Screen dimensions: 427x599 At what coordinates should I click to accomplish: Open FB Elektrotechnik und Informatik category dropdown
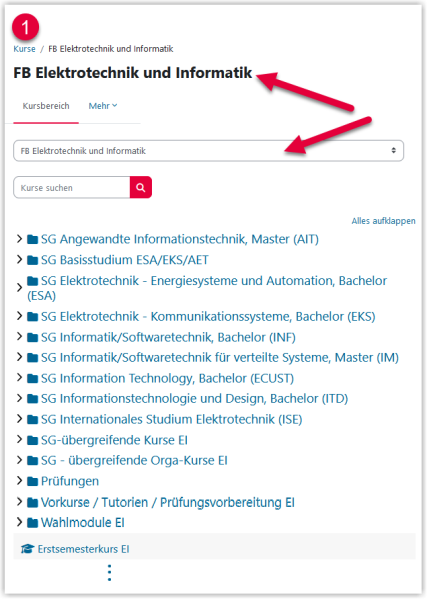pyautogui.click(x=209, y=151)
